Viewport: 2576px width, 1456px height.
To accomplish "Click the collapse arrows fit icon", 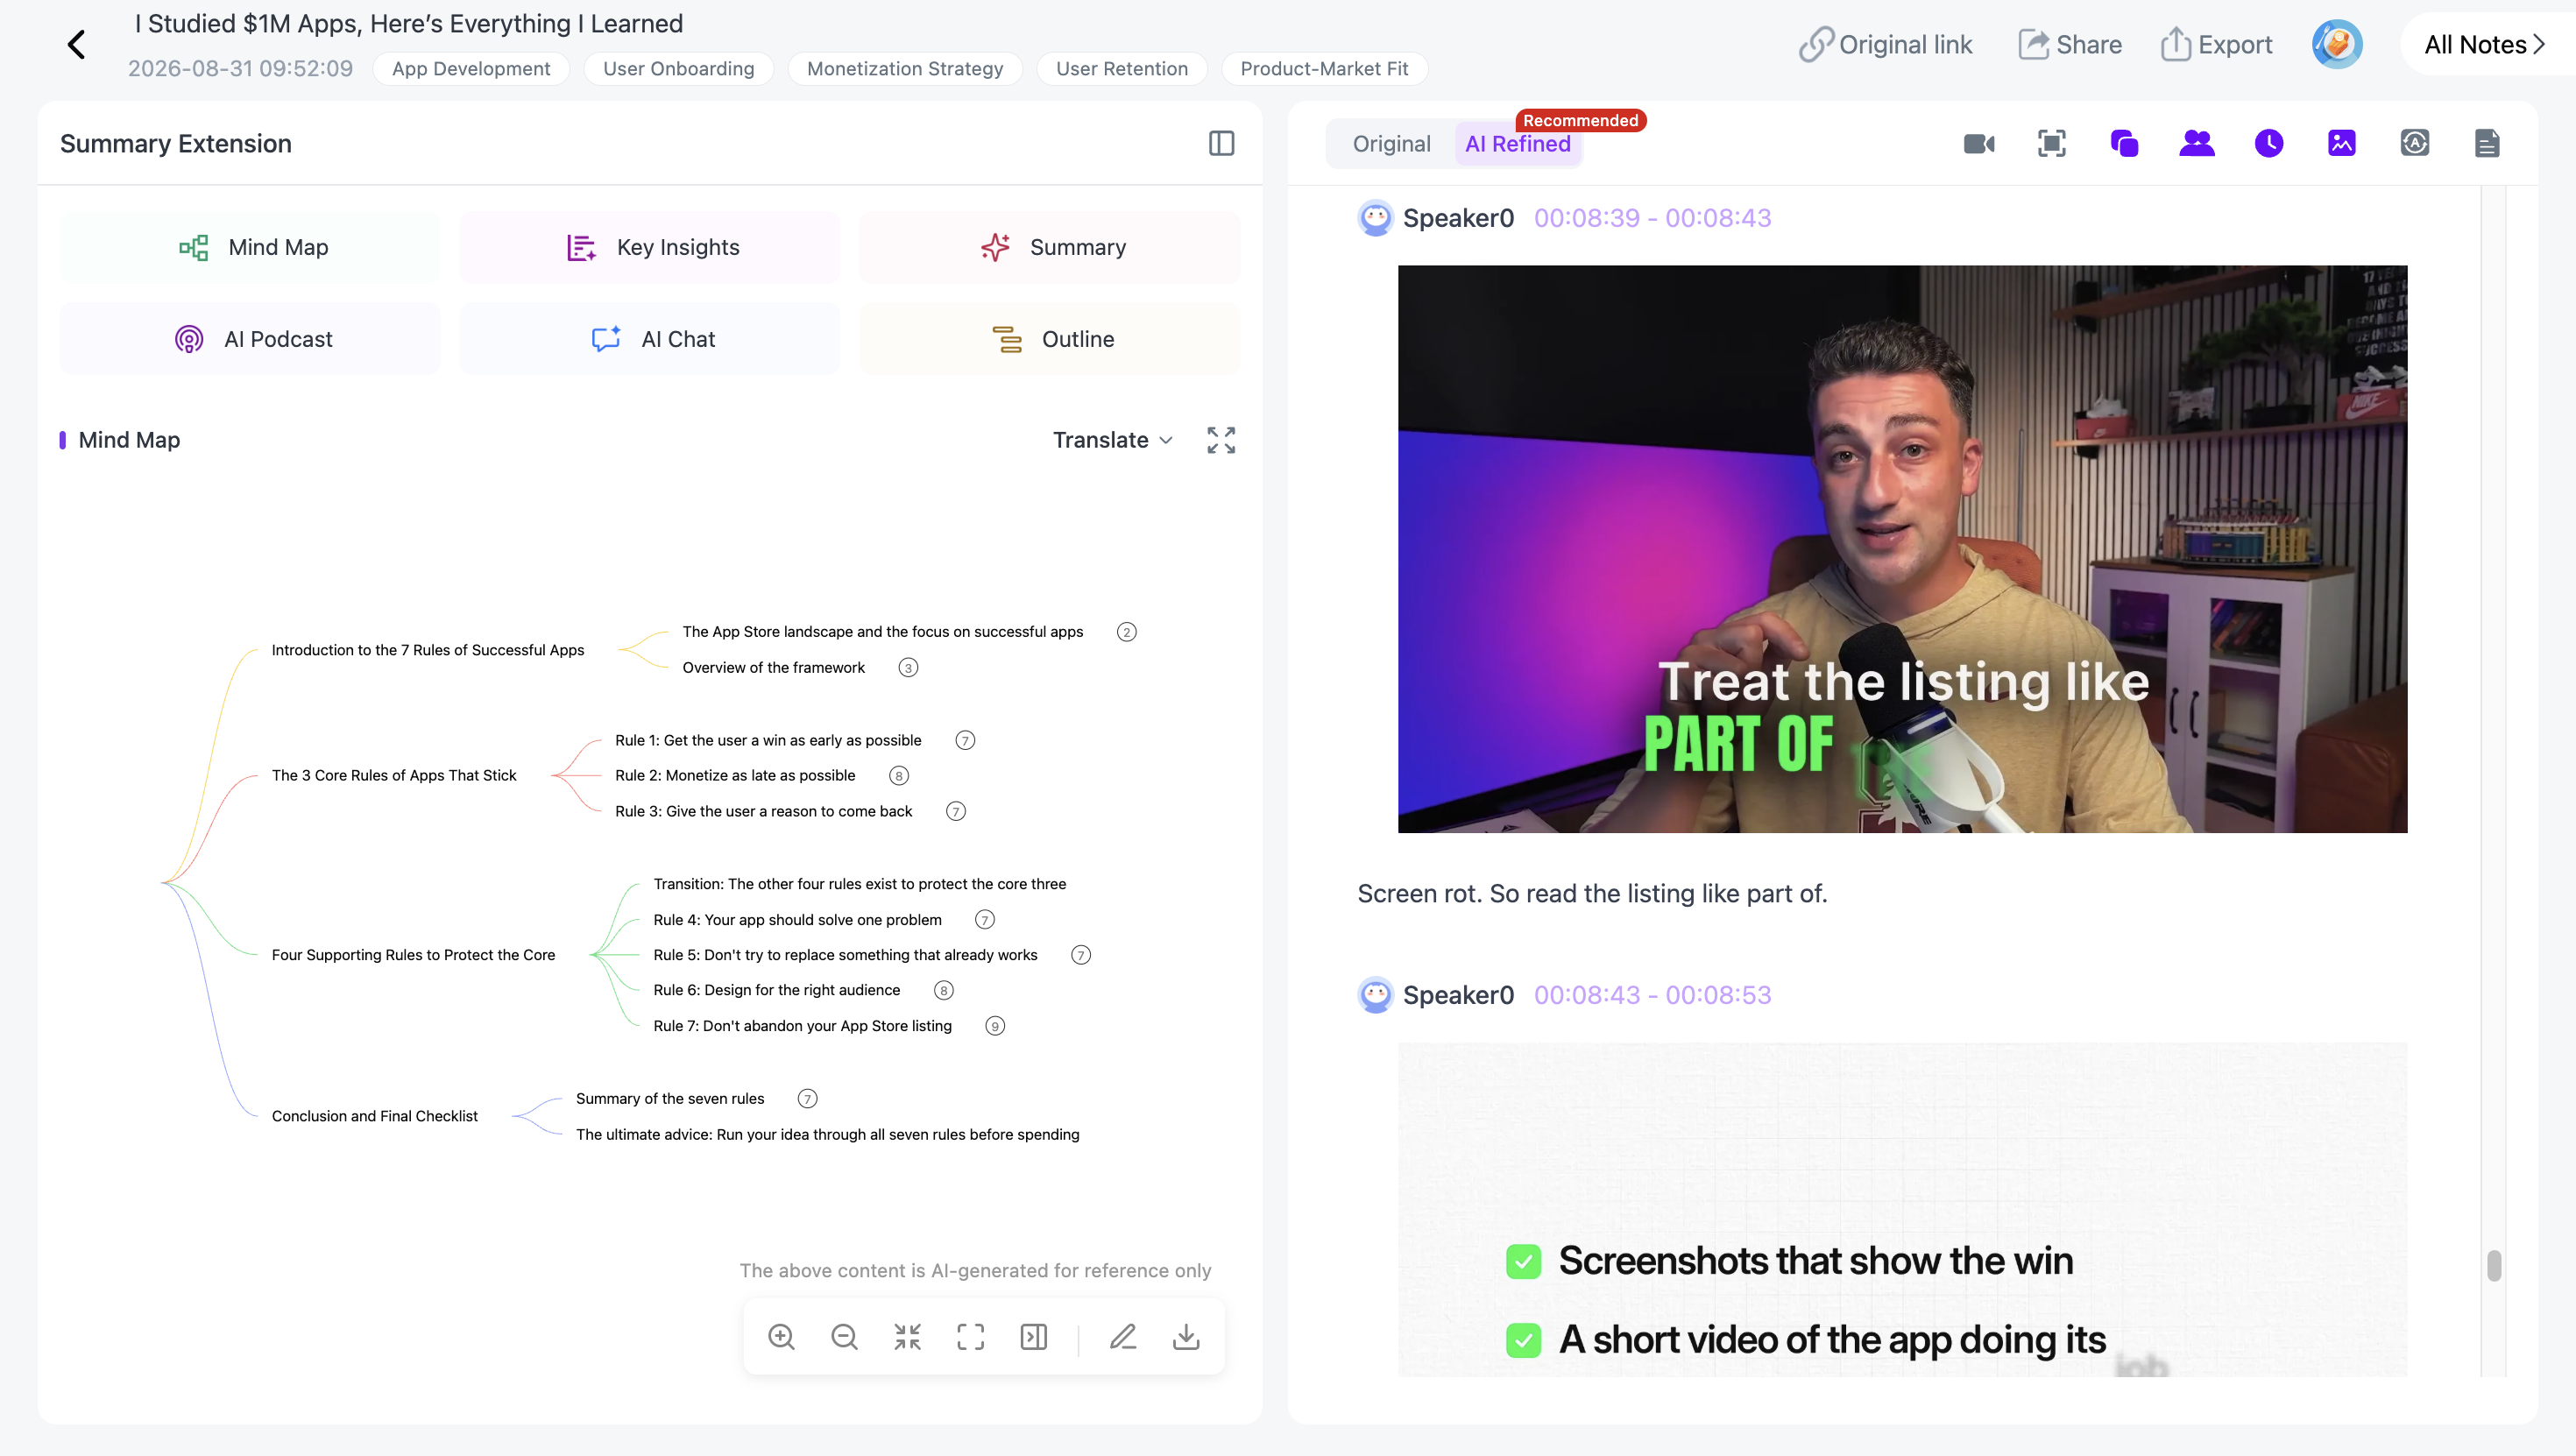I will (907, 1337).
